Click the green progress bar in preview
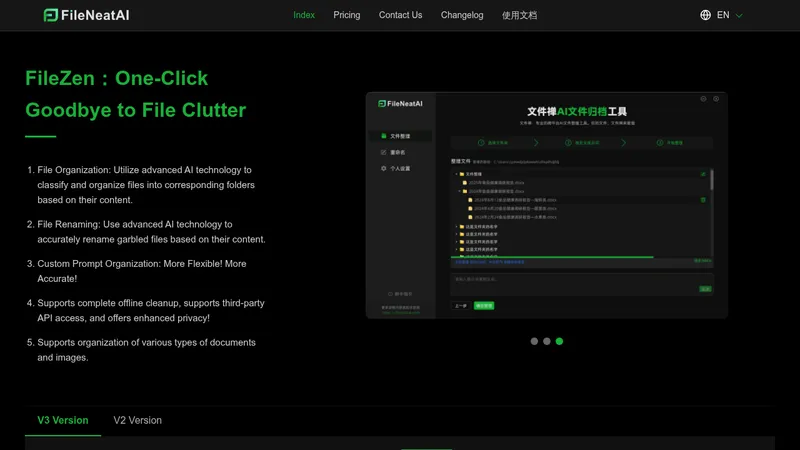 [x=552, y=257]
